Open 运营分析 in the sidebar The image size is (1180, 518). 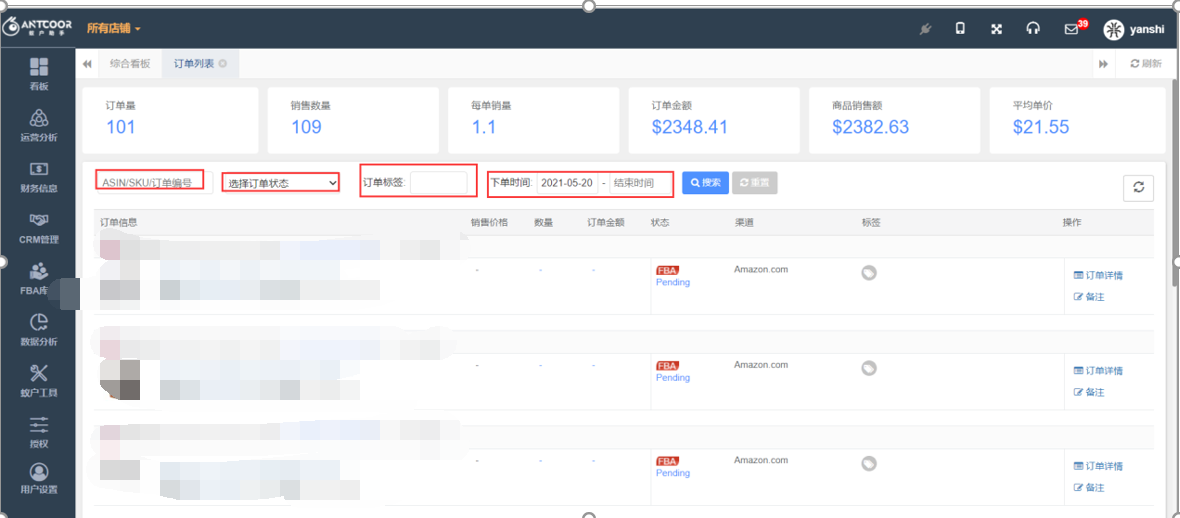tap(39, 125)
